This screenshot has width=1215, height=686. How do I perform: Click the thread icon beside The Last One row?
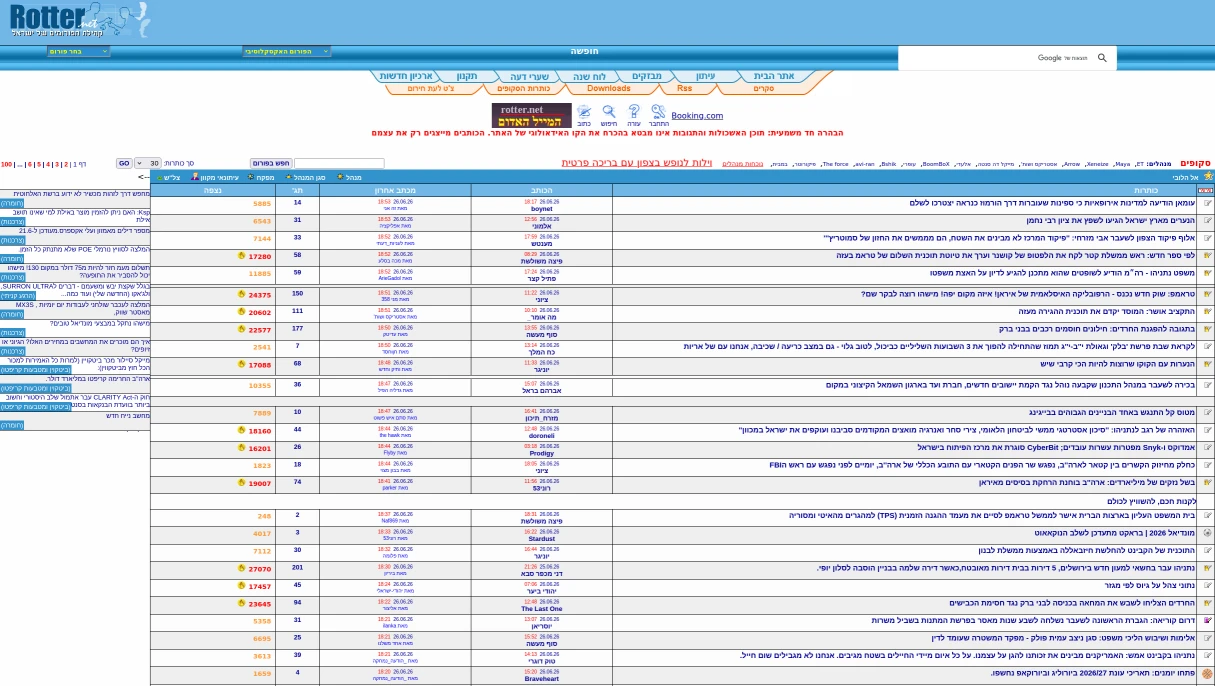click(1207, 603)
